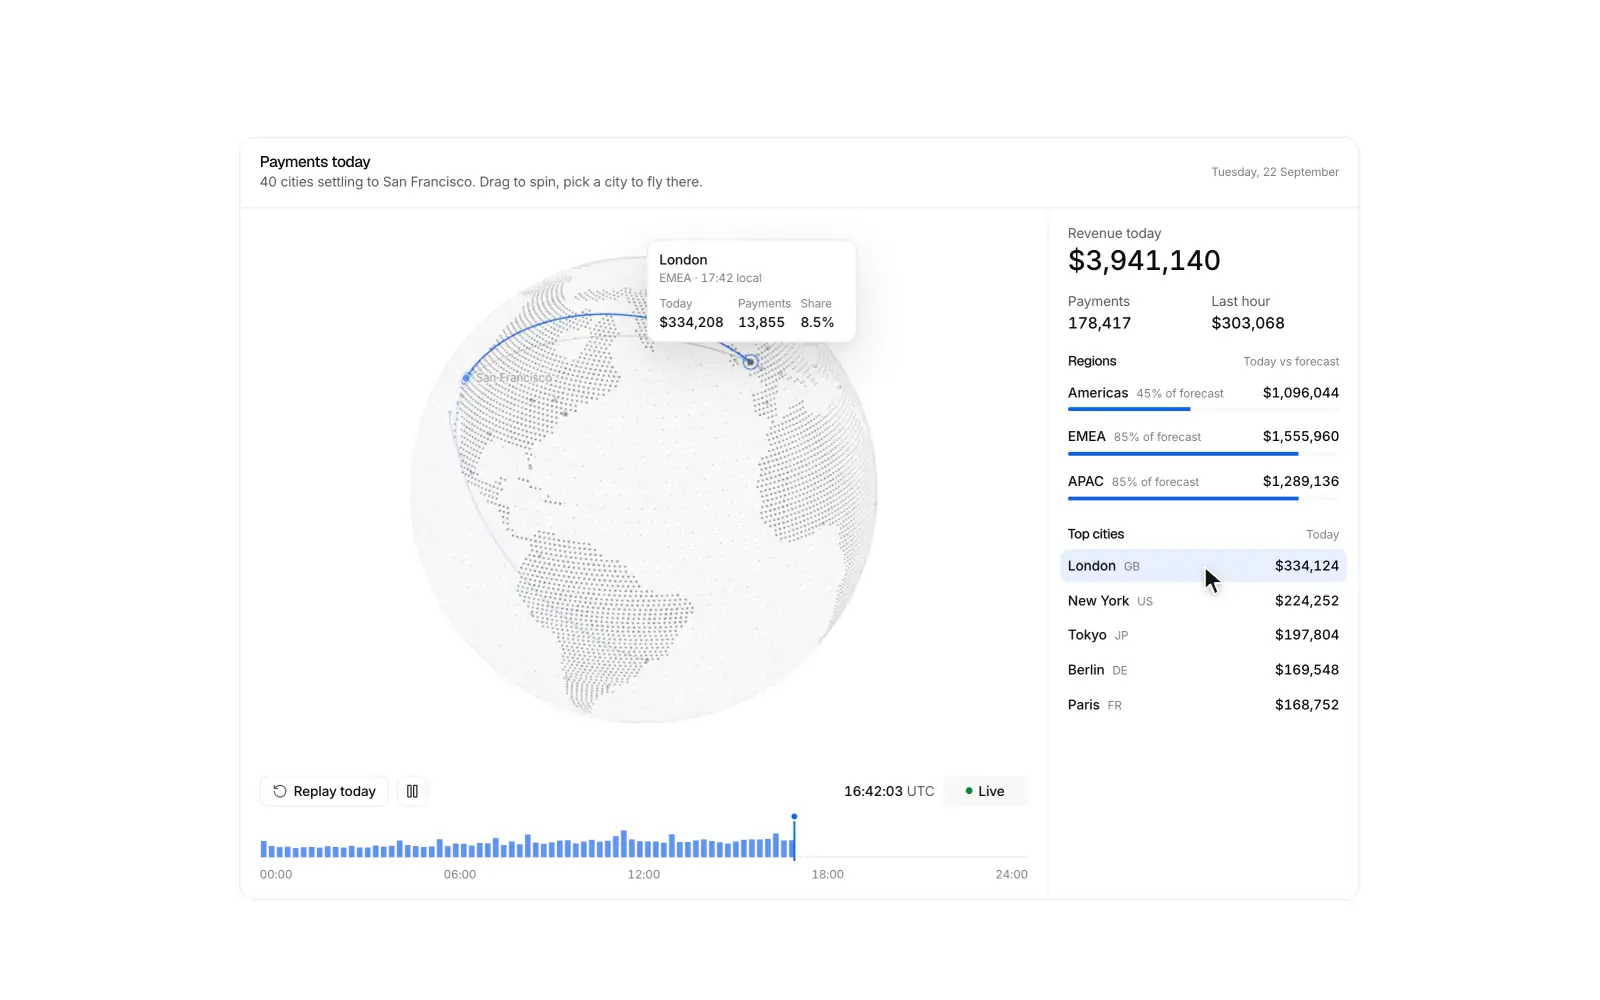Click the tooltip Today amount $334,208

[x=691, y=322]
